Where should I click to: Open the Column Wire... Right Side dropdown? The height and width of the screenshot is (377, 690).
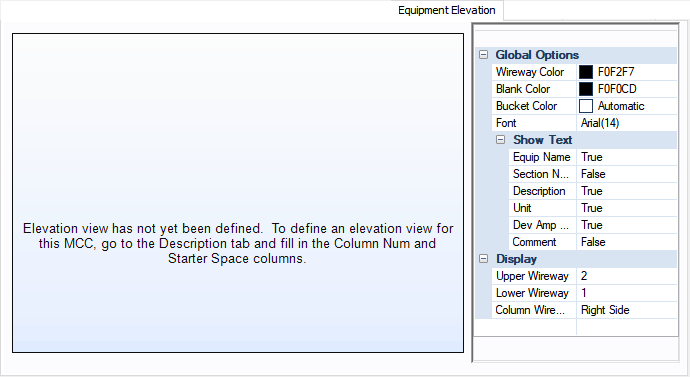pyautogui.click(x=627, y=310)
